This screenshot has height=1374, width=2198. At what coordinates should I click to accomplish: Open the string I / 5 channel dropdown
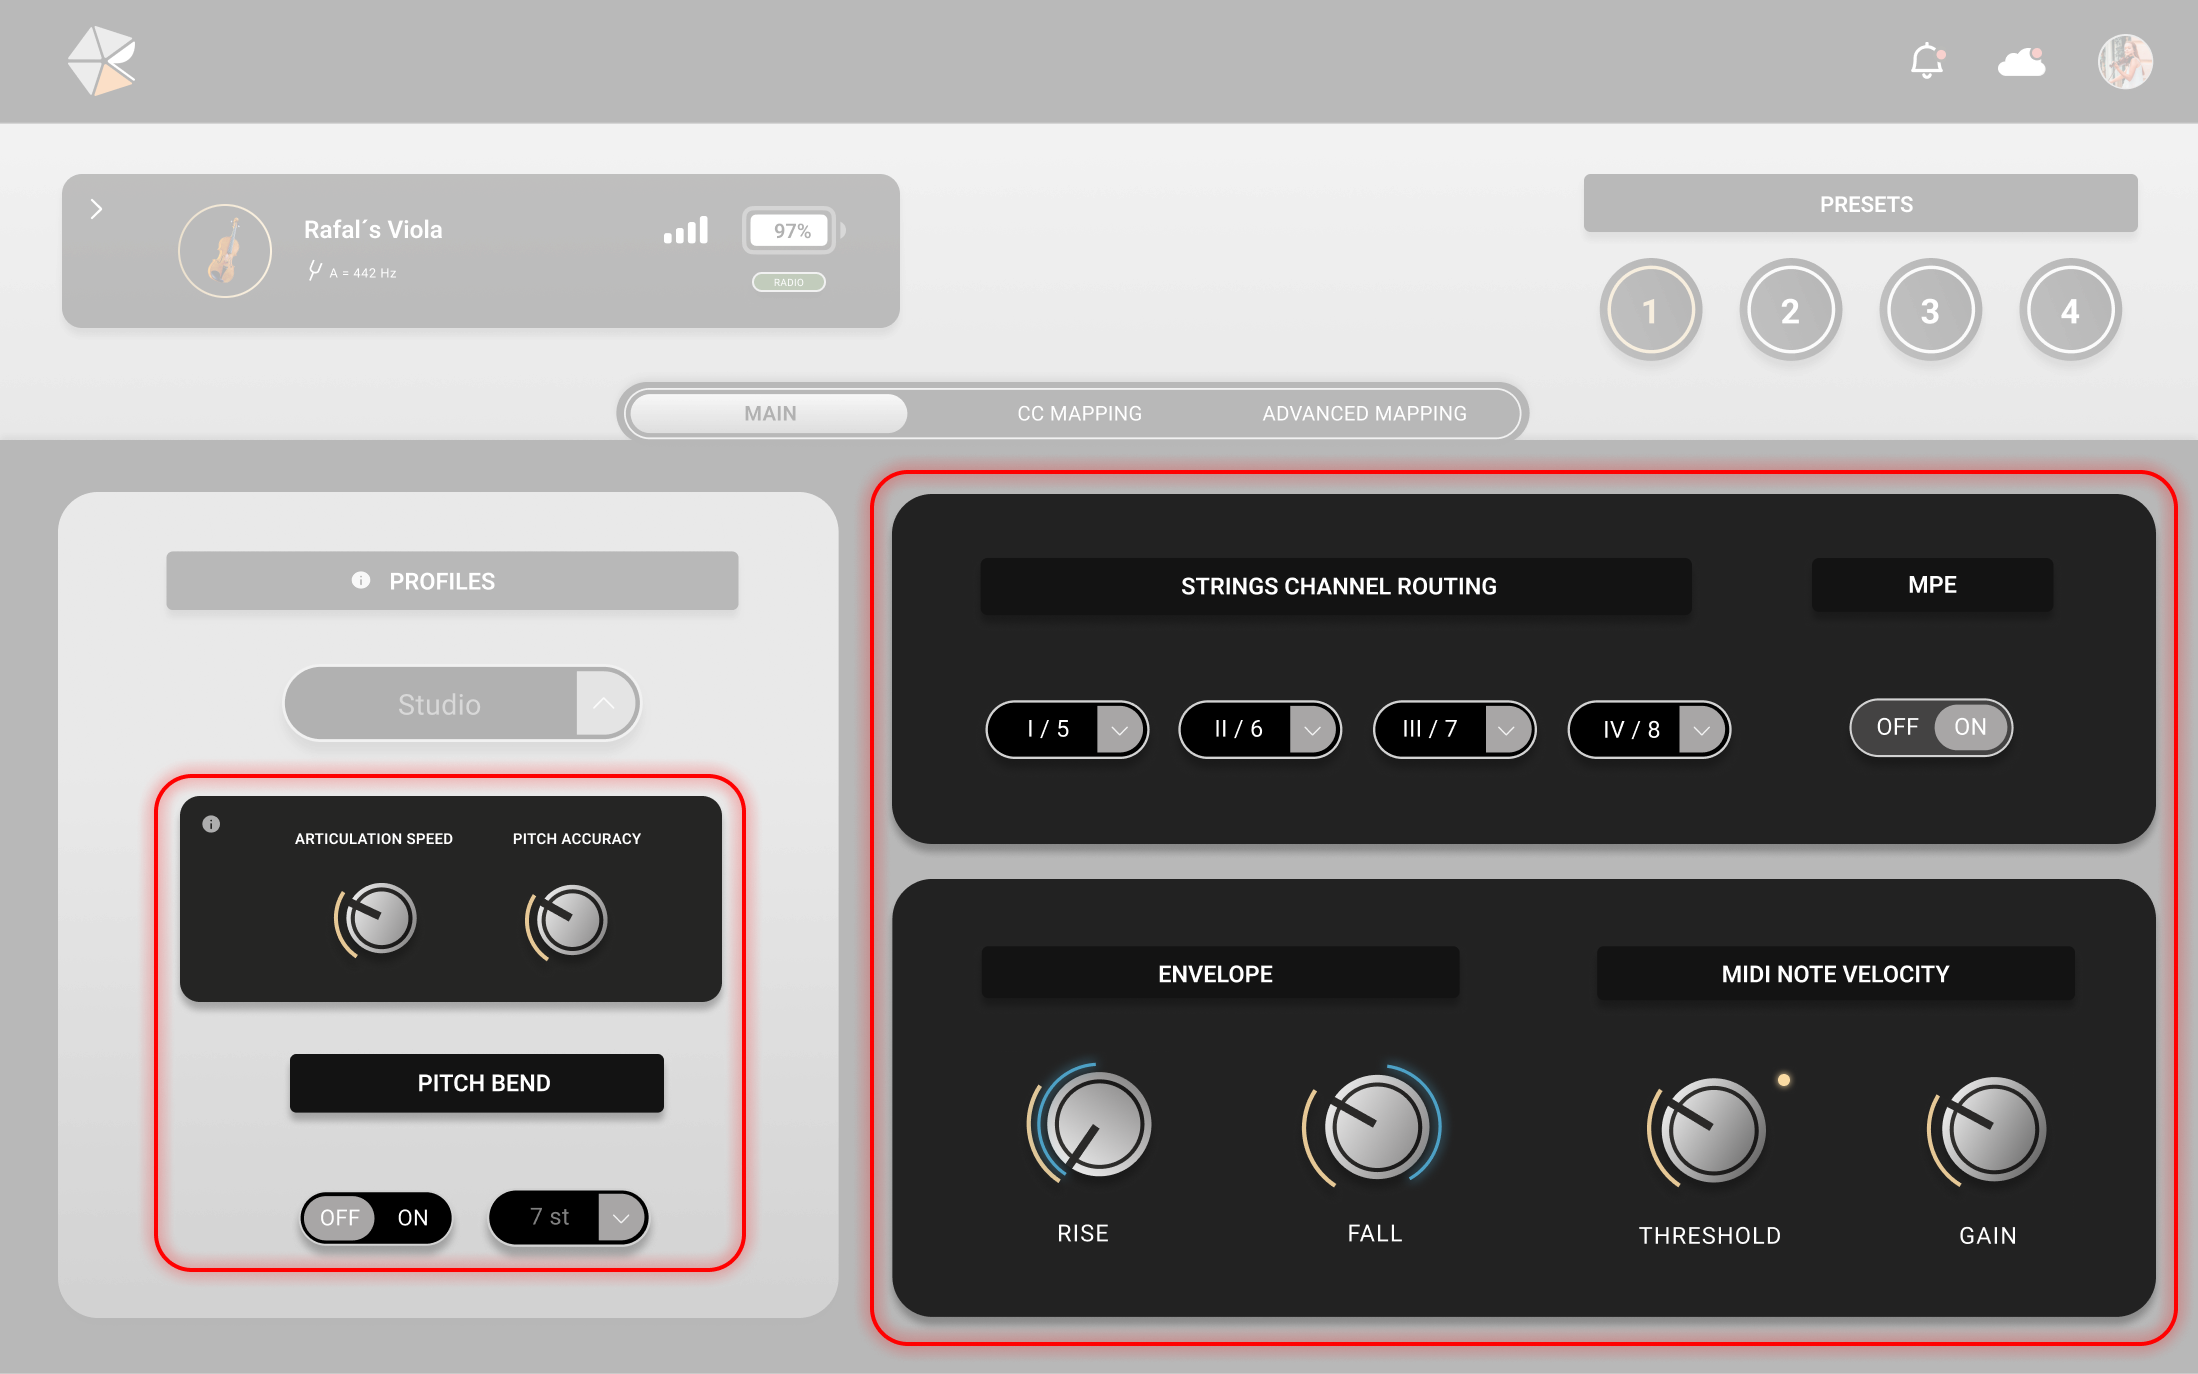pos(1119,730)
